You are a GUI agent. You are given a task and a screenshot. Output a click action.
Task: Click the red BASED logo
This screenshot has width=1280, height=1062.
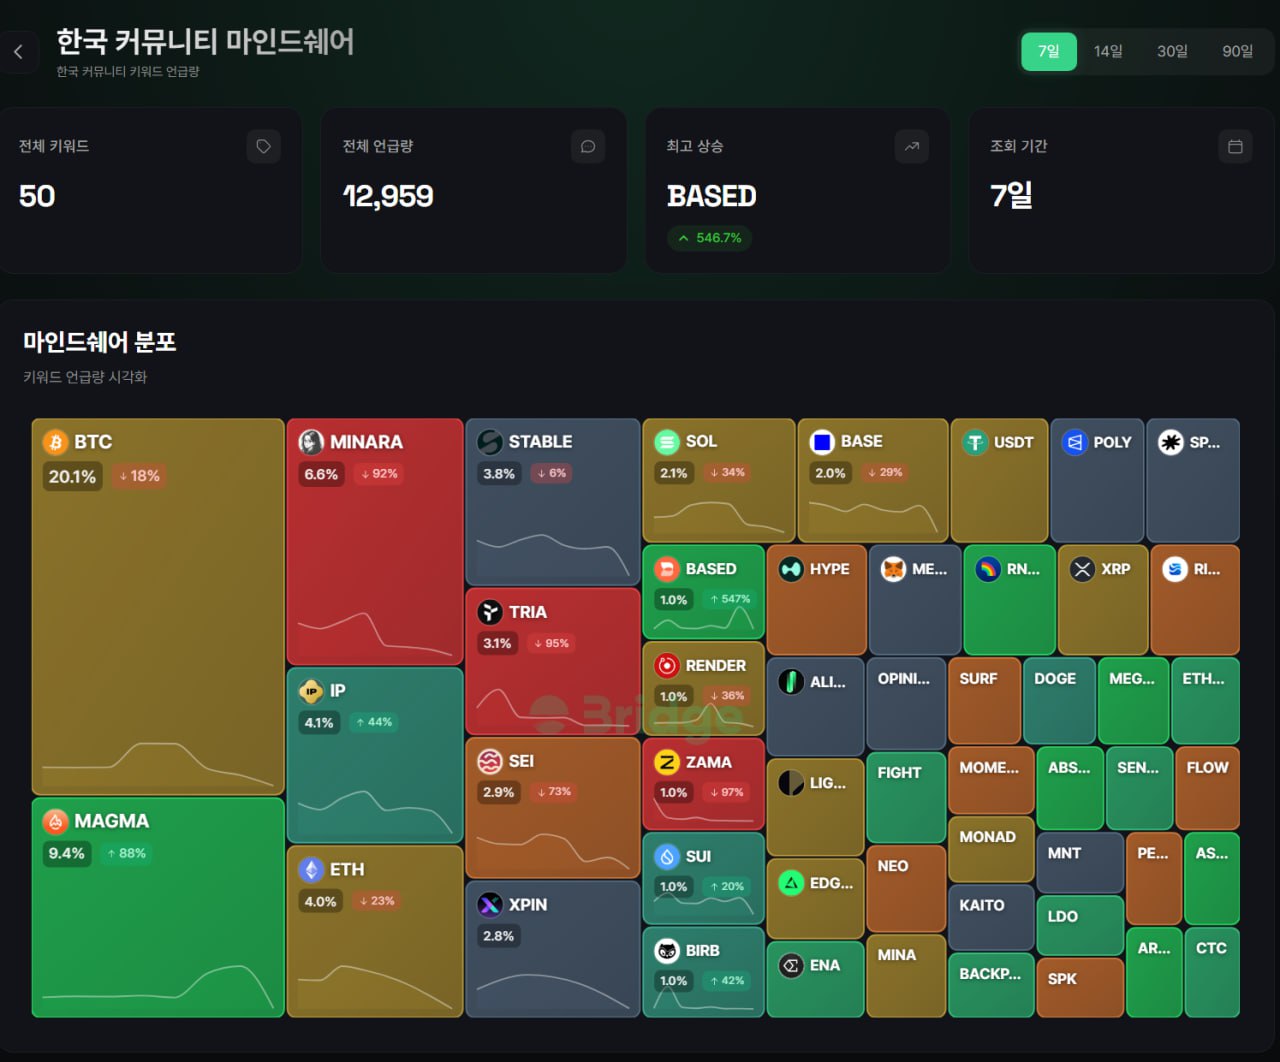(667, 569)
